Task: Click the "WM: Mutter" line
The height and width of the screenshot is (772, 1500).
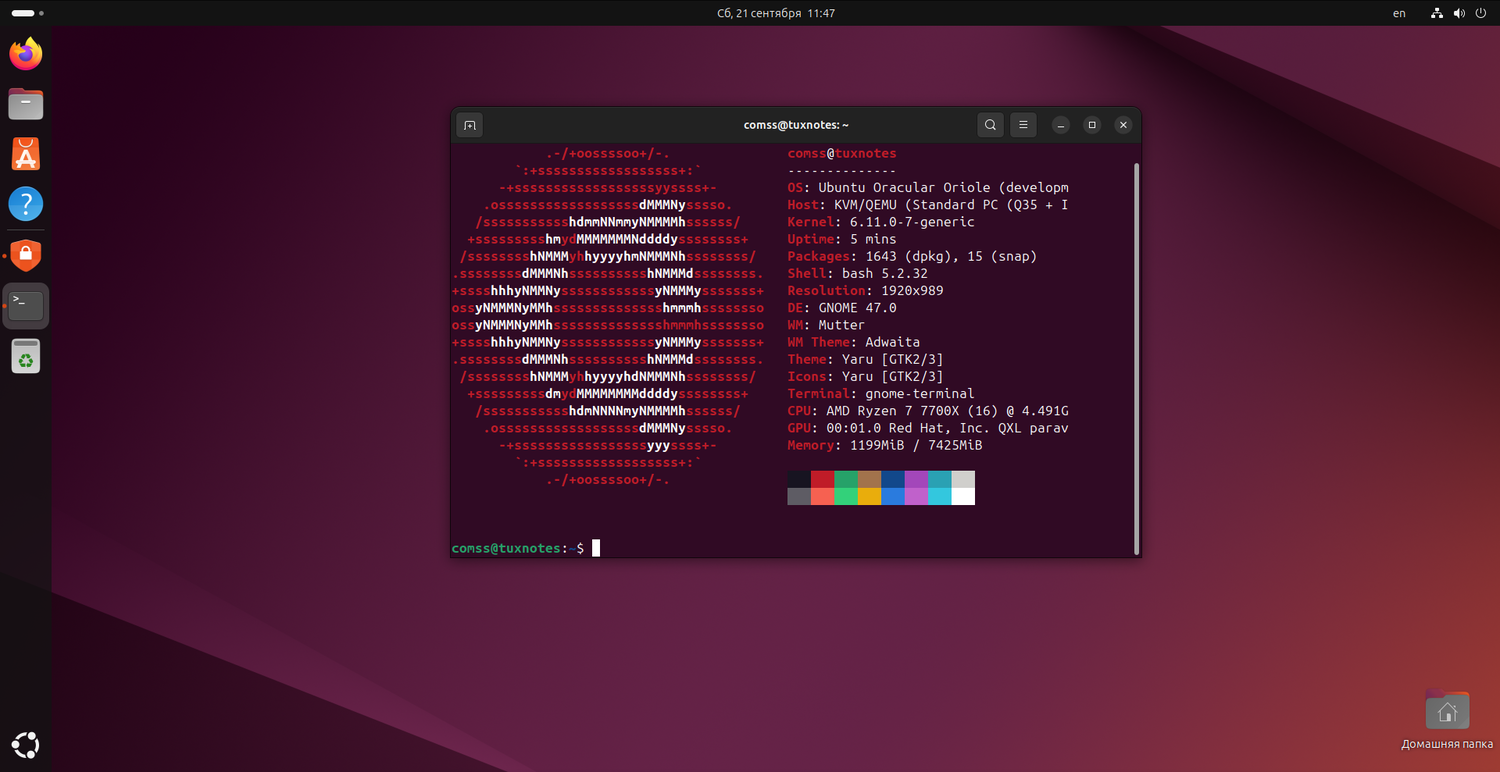Action: [826, 325]
